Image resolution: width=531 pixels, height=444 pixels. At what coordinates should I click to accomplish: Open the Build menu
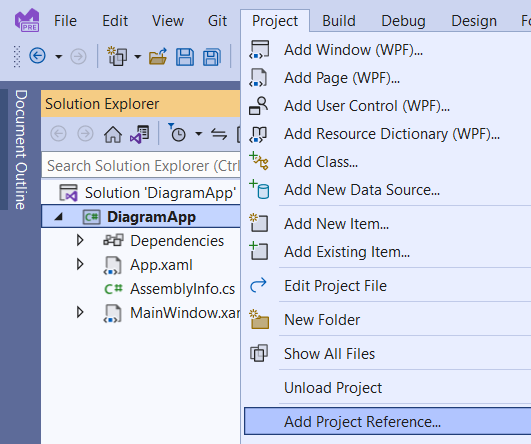pos(339,21)
